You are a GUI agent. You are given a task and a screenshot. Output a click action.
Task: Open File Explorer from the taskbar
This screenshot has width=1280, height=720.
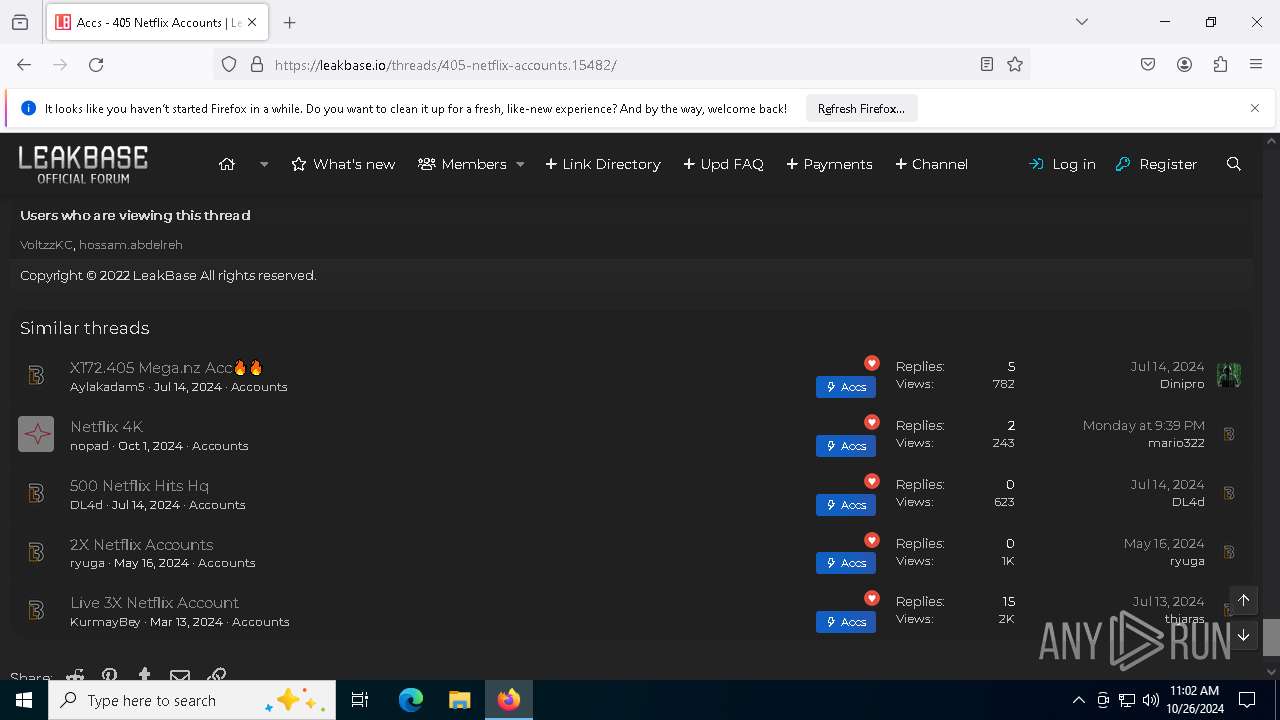[x=459, y=700]
